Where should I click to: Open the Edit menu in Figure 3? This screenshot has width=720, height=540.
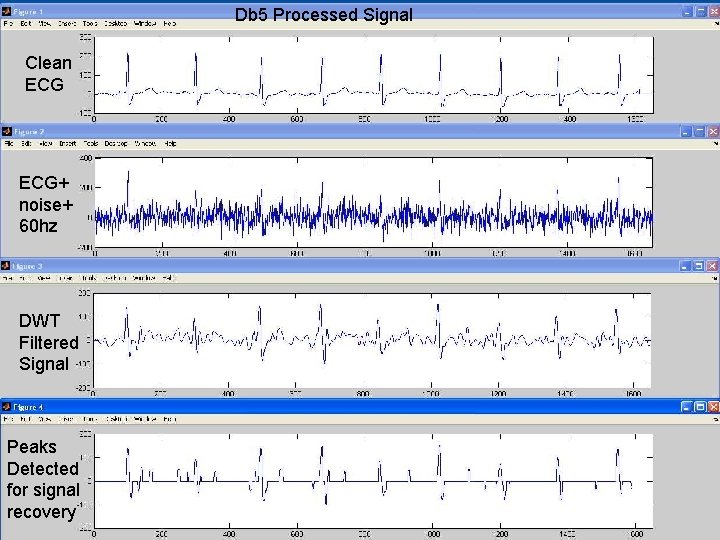pyautogui.click(x=24, y=278)
